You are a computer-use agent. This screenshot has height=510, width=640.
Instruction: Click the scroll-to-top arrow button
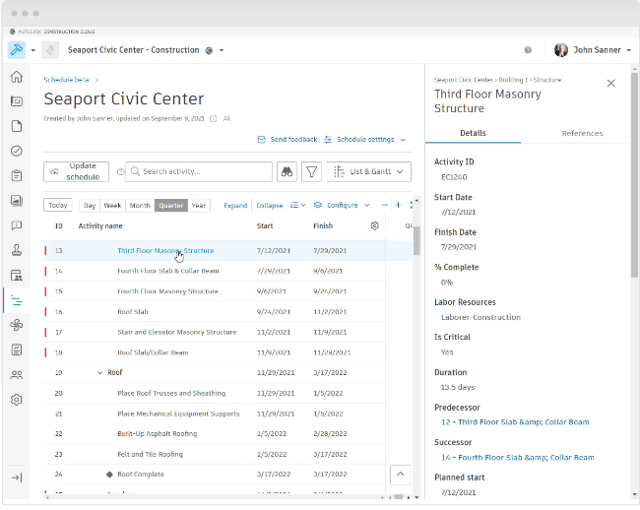(400, 475)
